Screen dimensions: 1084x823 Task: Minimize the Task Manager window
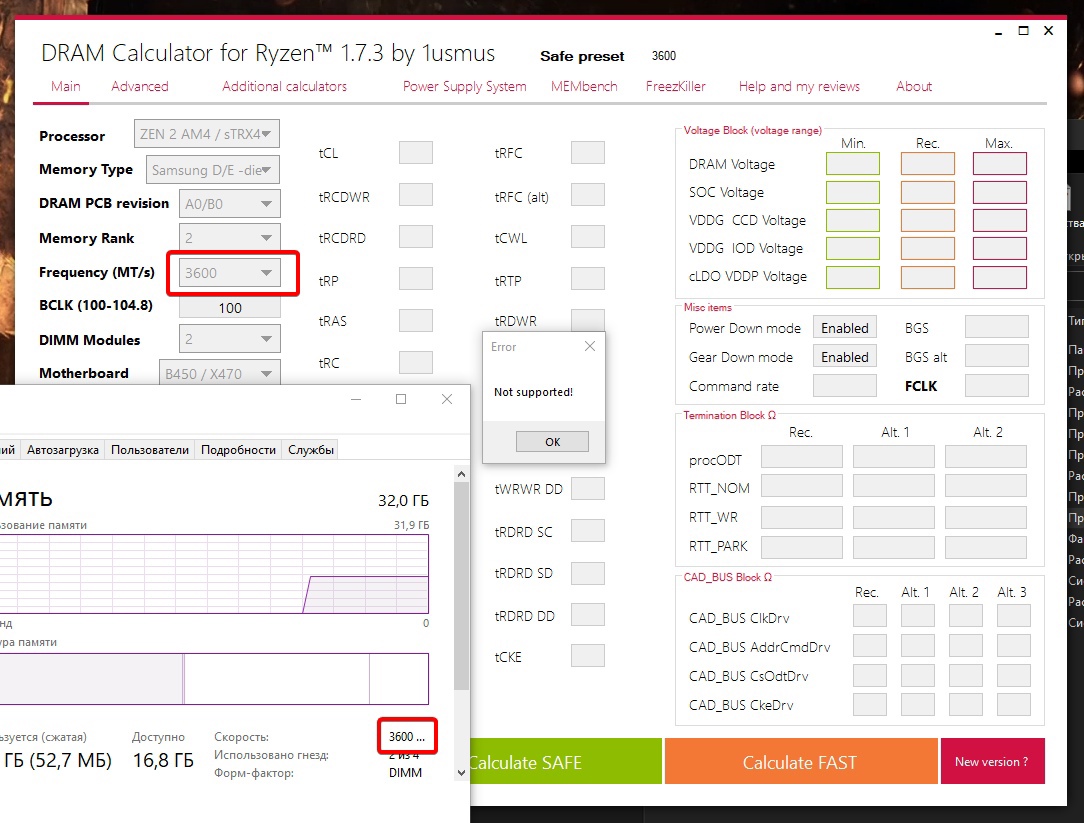[x=356, y=399]
